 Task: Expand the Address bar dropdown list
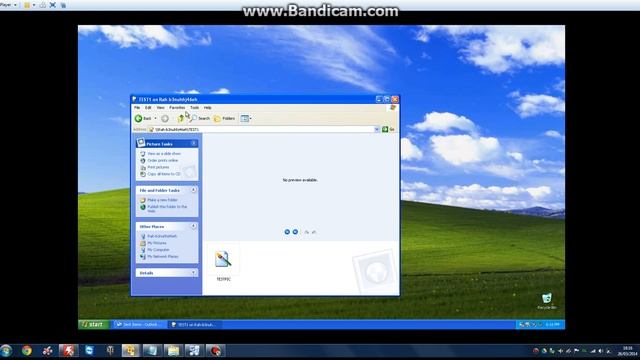pyautogui.click(x=376, y=129)
